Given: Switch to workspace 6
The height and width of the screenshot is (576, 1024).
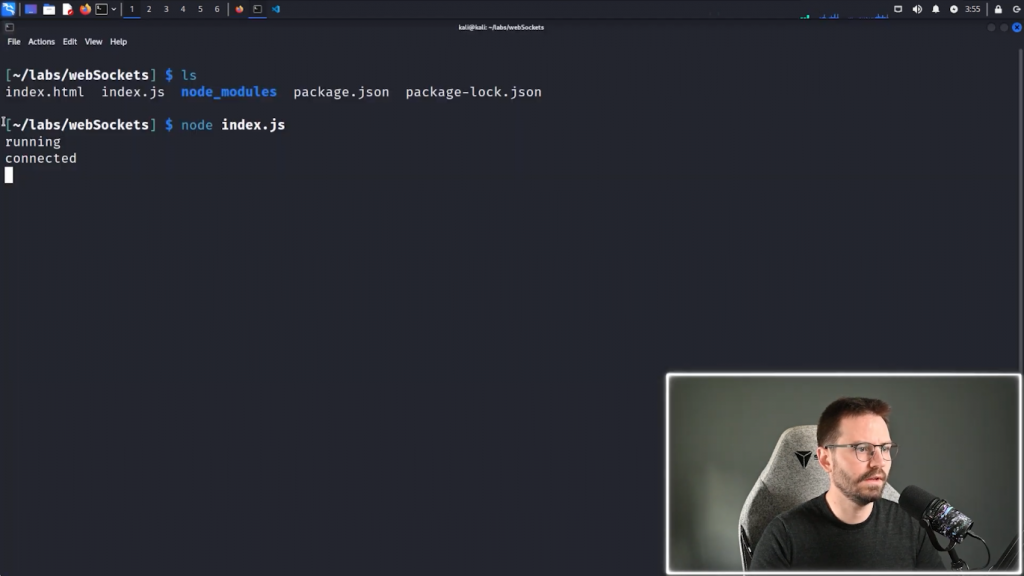Looking at the screenshot, I should point(217,9).
